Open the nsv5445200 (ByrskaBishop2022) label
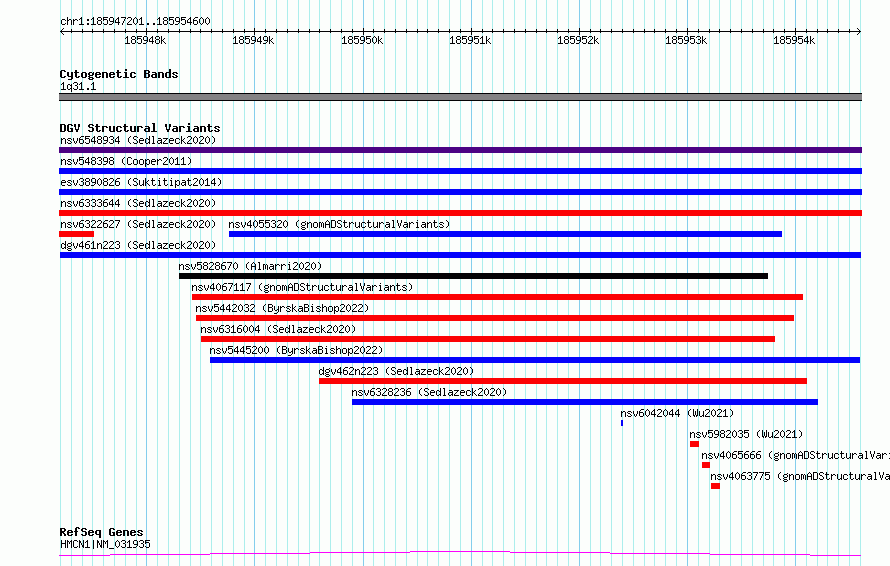This screenshot has height=566, width=890. 296,350
